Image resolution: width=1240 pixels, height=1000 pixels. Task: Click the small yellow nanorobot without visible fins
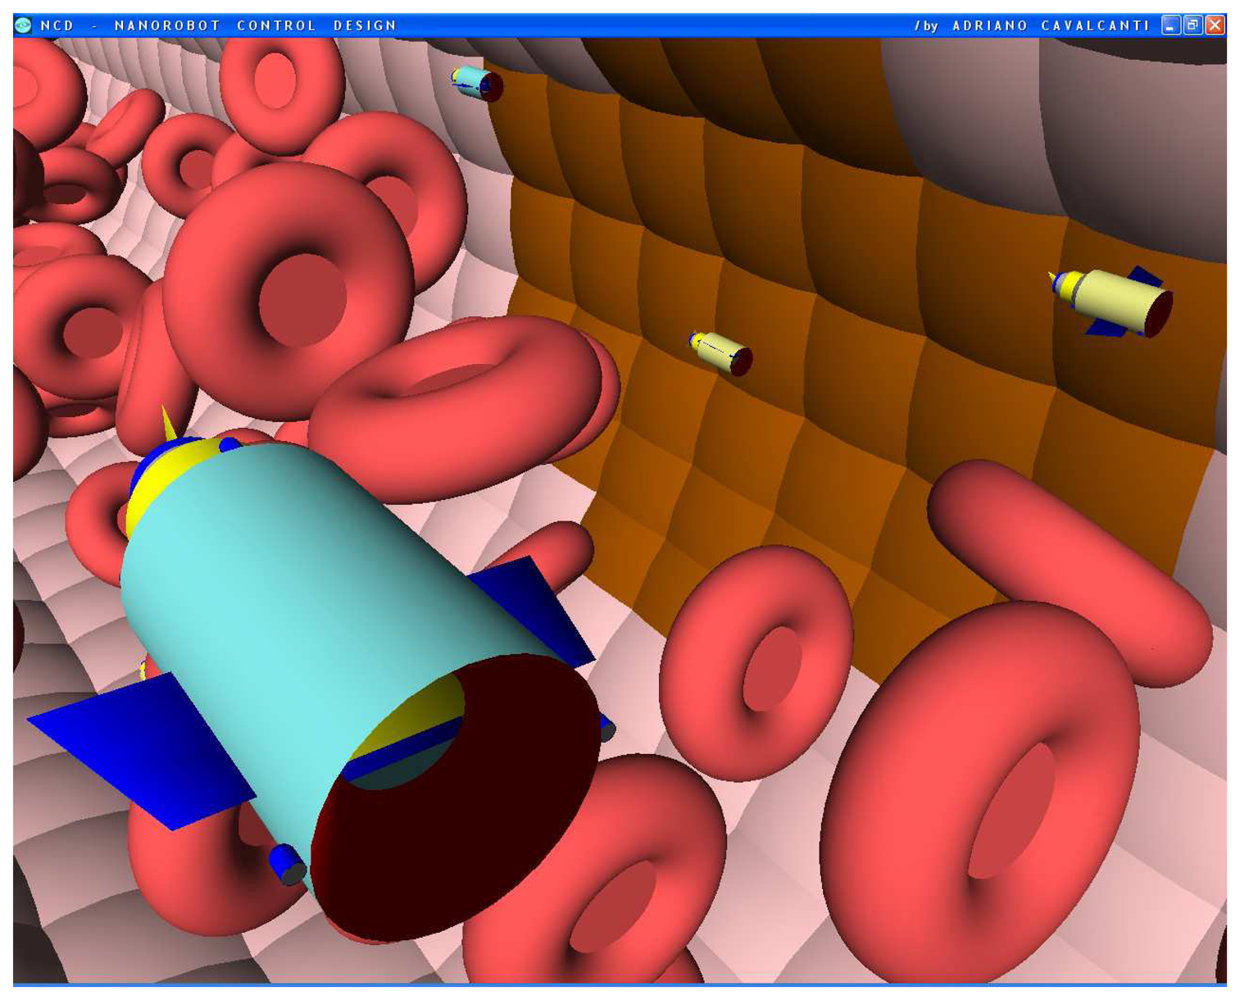point(721,353)
